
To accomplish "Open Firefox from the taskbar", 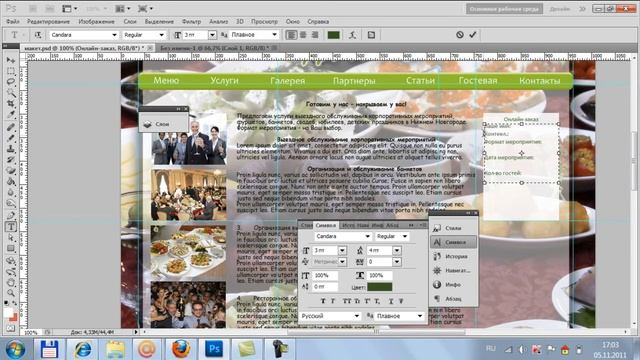I will coord(181,349).
